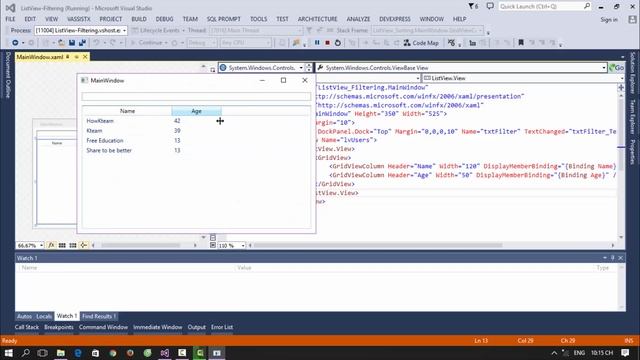
Task: Click code editor horizontal scrollbar
Action: (378, 245)
